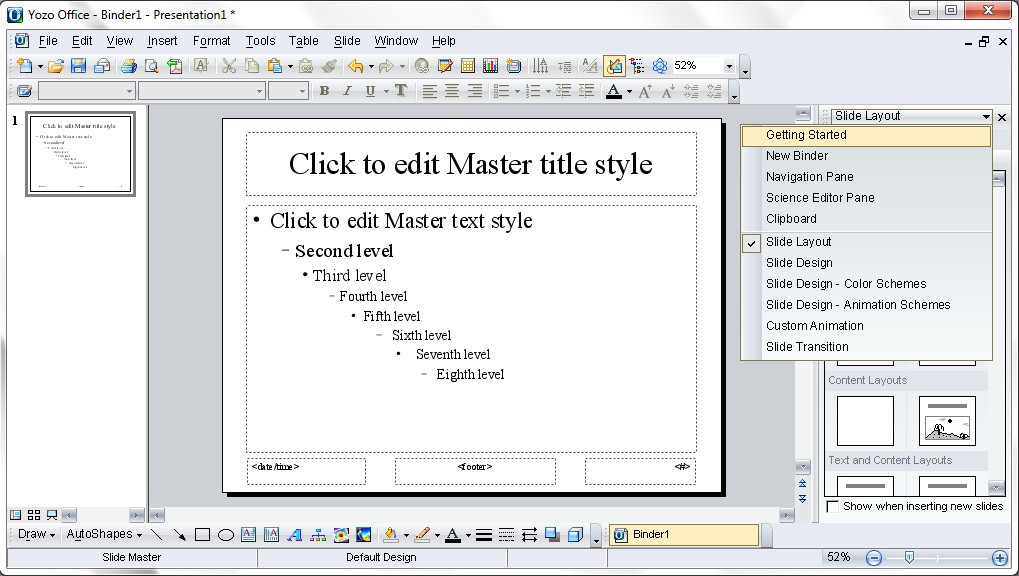Open the Insert menu

tap(162, 41)
